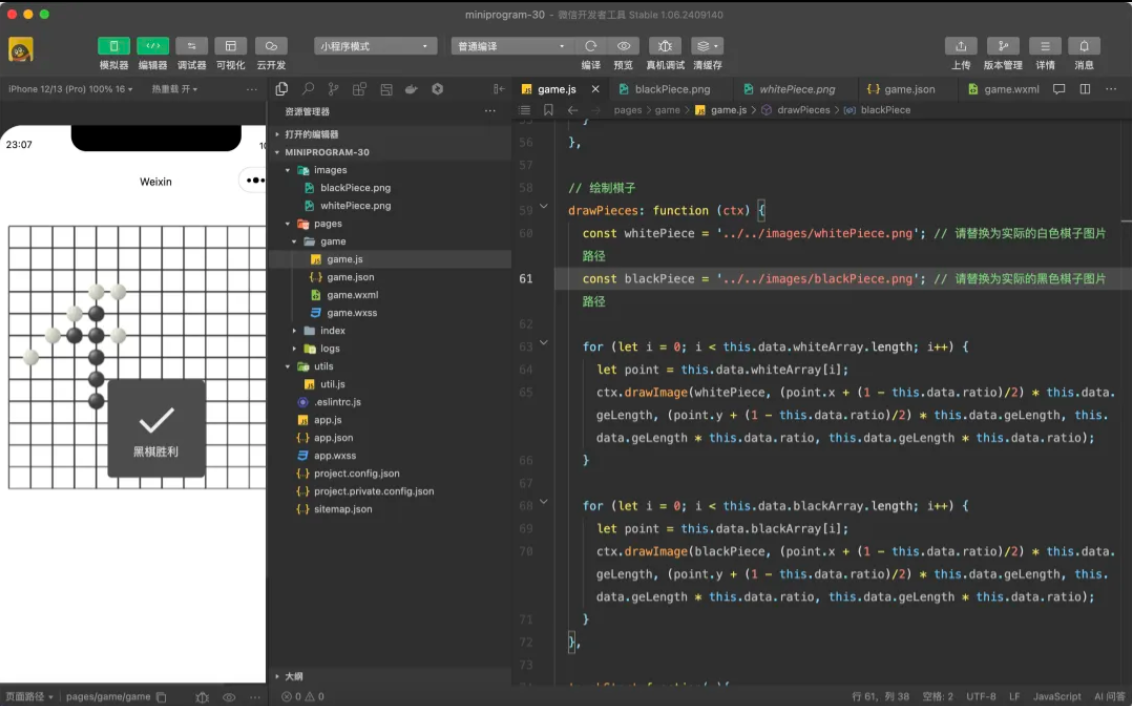Open app.json in file tree
Viewport: 1132px width, 706px height.
click(x=333, y=438)
